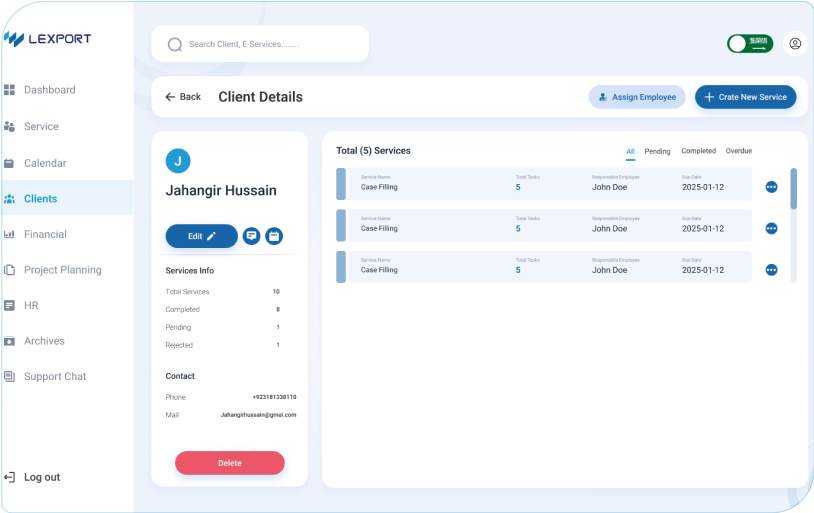The image size is (814, 513).
Task: Open Support Chat in the sidebar
Action: pos(55,377)
